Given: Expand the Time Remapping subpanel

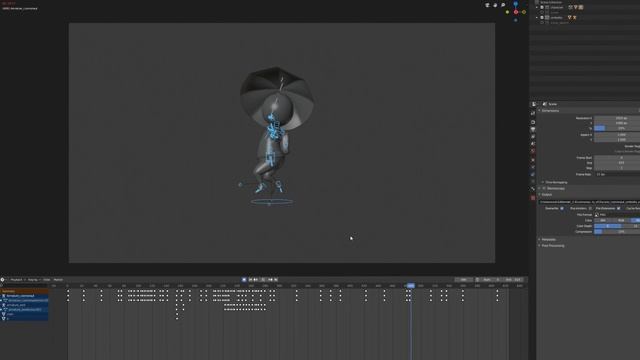Looking at the screenshot, I should click(543, 182).
